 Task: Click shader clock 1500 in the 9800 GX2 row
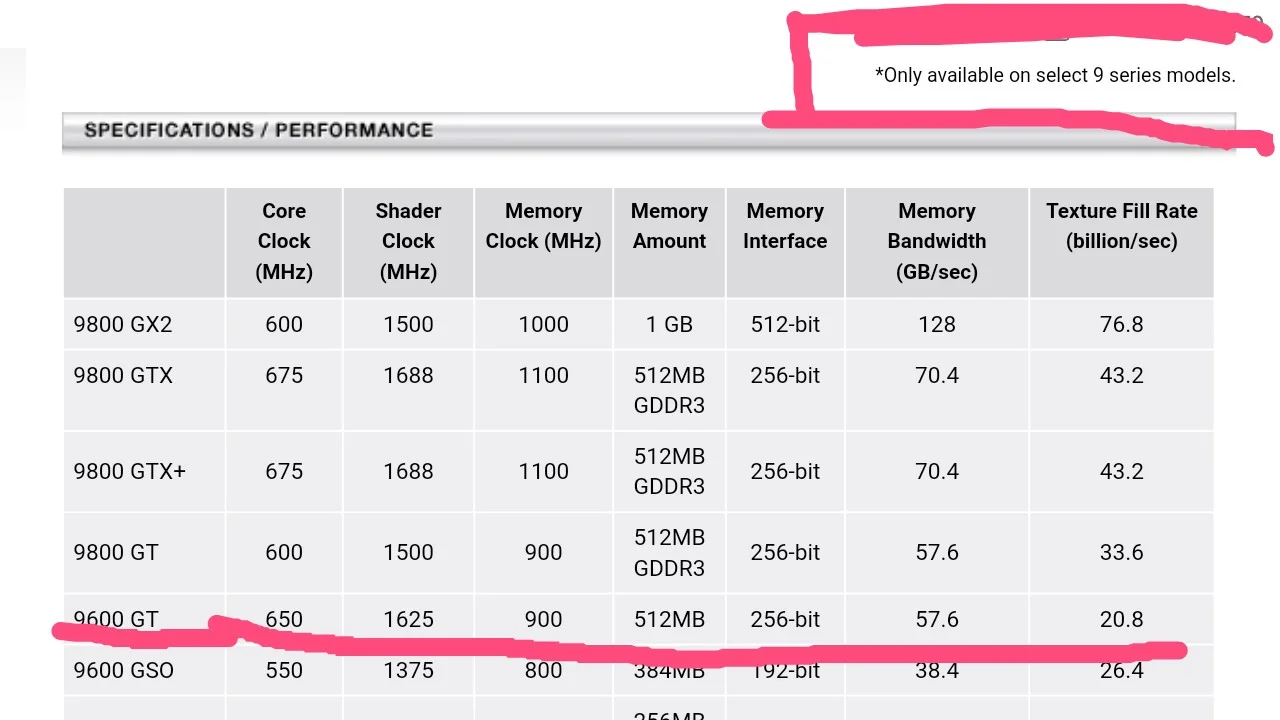408,324
